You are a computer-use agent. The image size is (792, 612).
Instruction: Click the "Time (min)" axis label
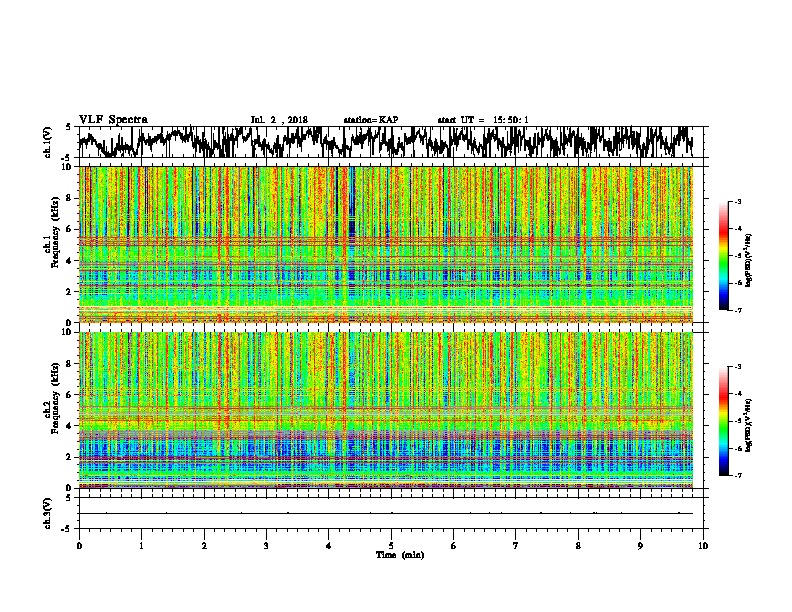[x=400, y=555]
